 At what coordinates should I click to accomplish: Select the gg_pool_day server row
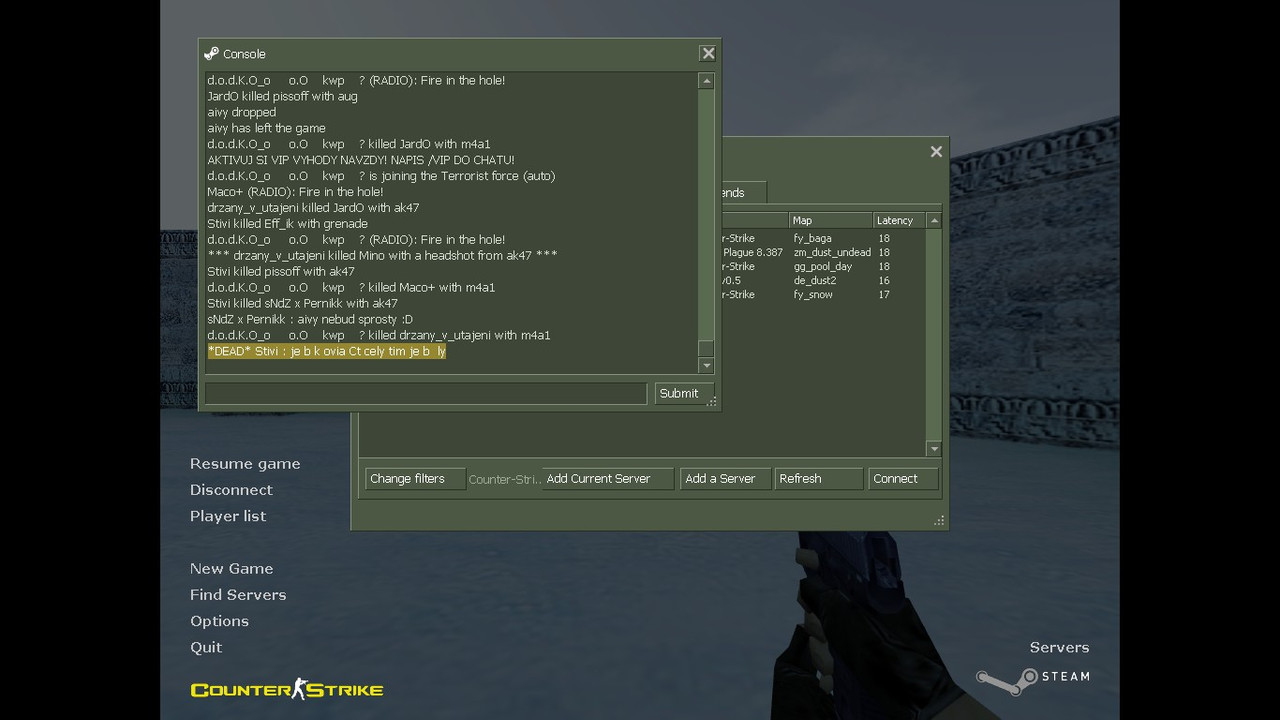tap(823, 267)
